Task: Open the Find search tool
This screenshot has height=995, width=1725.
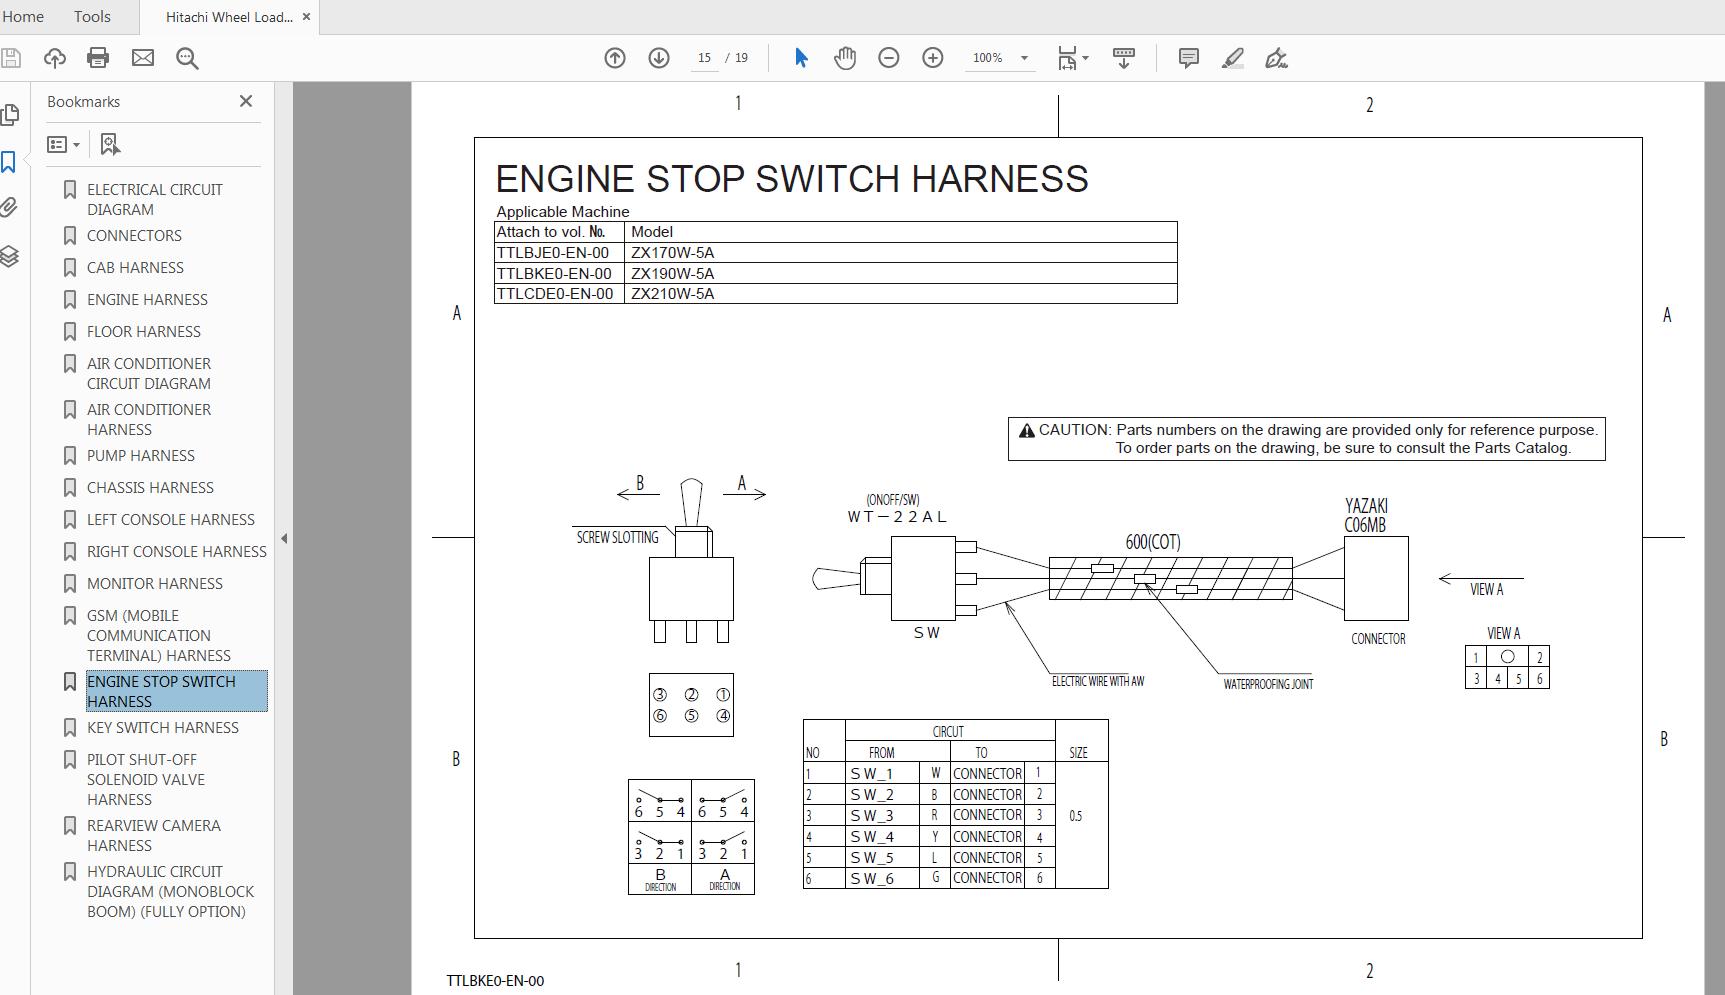Action: [x=186, y=58]
